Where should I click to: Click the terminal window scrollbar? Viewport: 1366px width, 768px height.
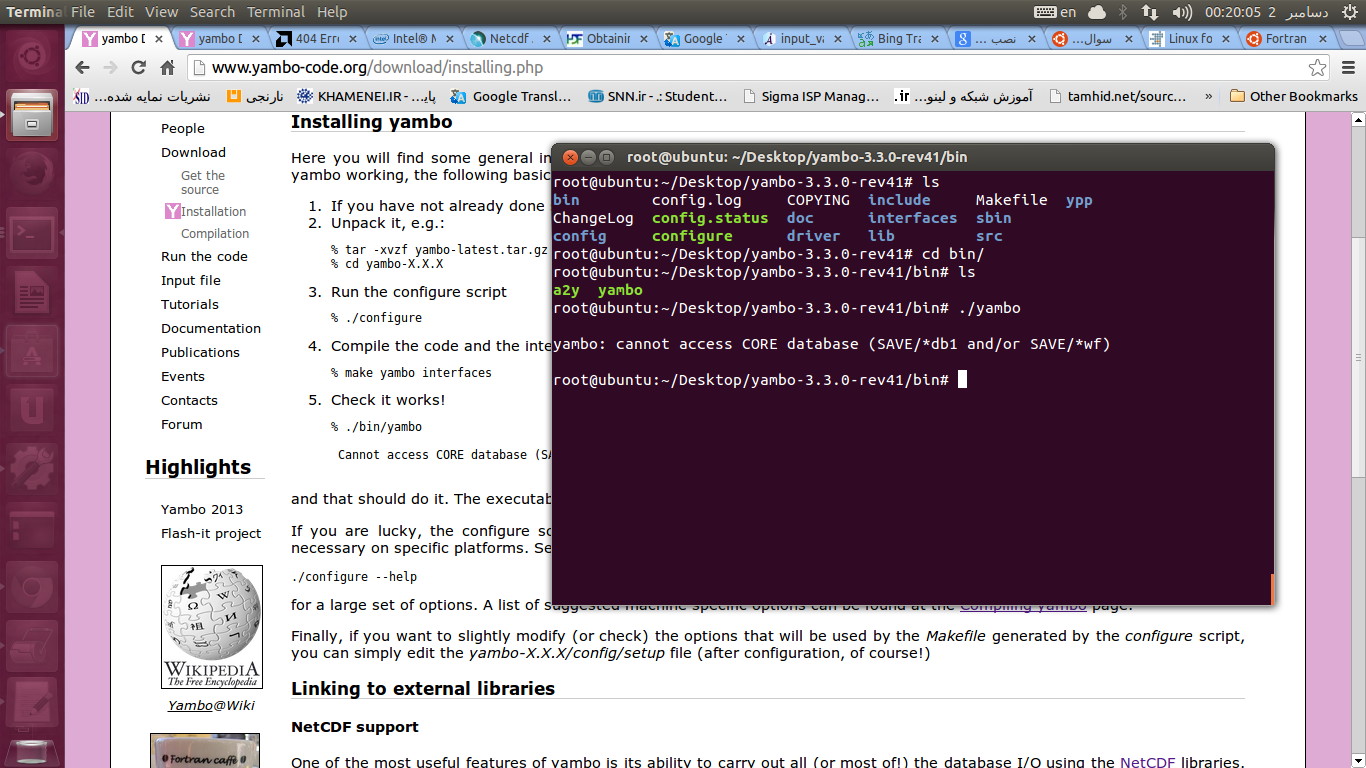(x=1271, y=590)
